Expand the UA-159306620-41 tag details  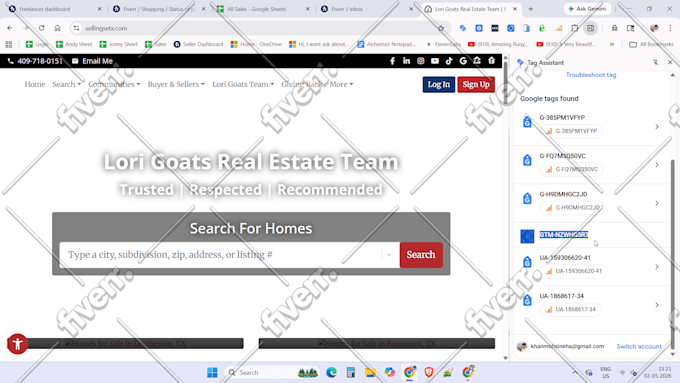point(657,267)
